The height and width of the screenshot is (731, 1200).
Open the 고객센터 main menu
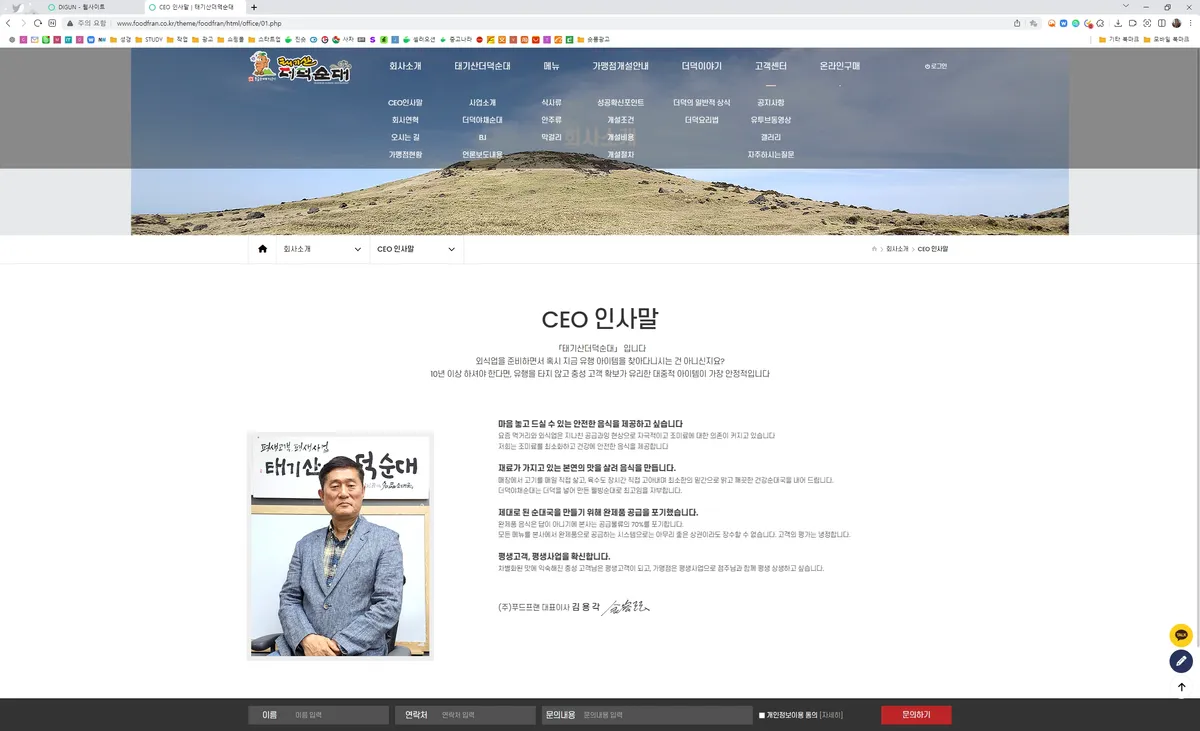(770, 66)
